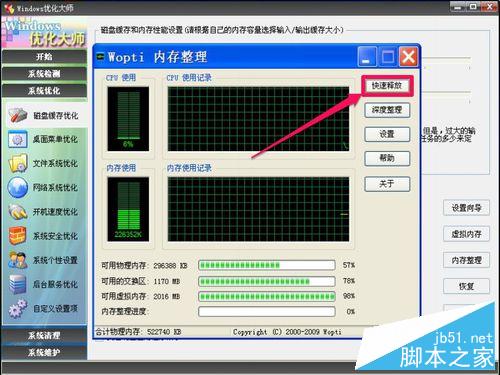Select the 桌面菜单优化 sidebar icon
This screenshot has height=375, width=500.
[17, 140]
